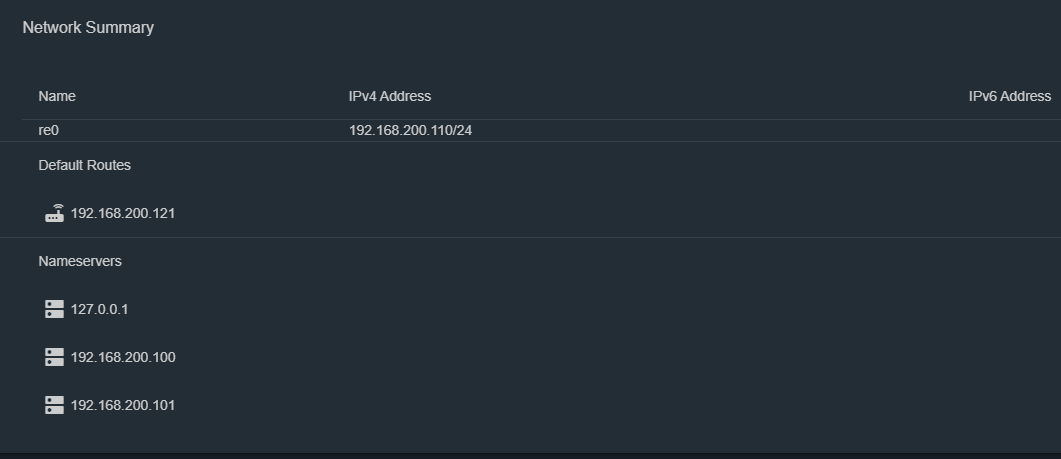This screenshot has width=1061, height=459.
Task: Select the server icon beside 192.168.200.100
Action: 54,357
